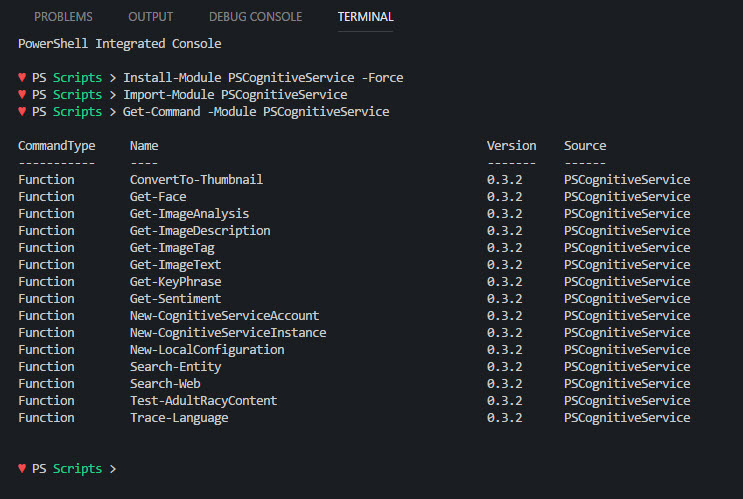Click the Search-Entity function name
The width and height of the screenshot is (743, 499).
[x=175, y=367]
